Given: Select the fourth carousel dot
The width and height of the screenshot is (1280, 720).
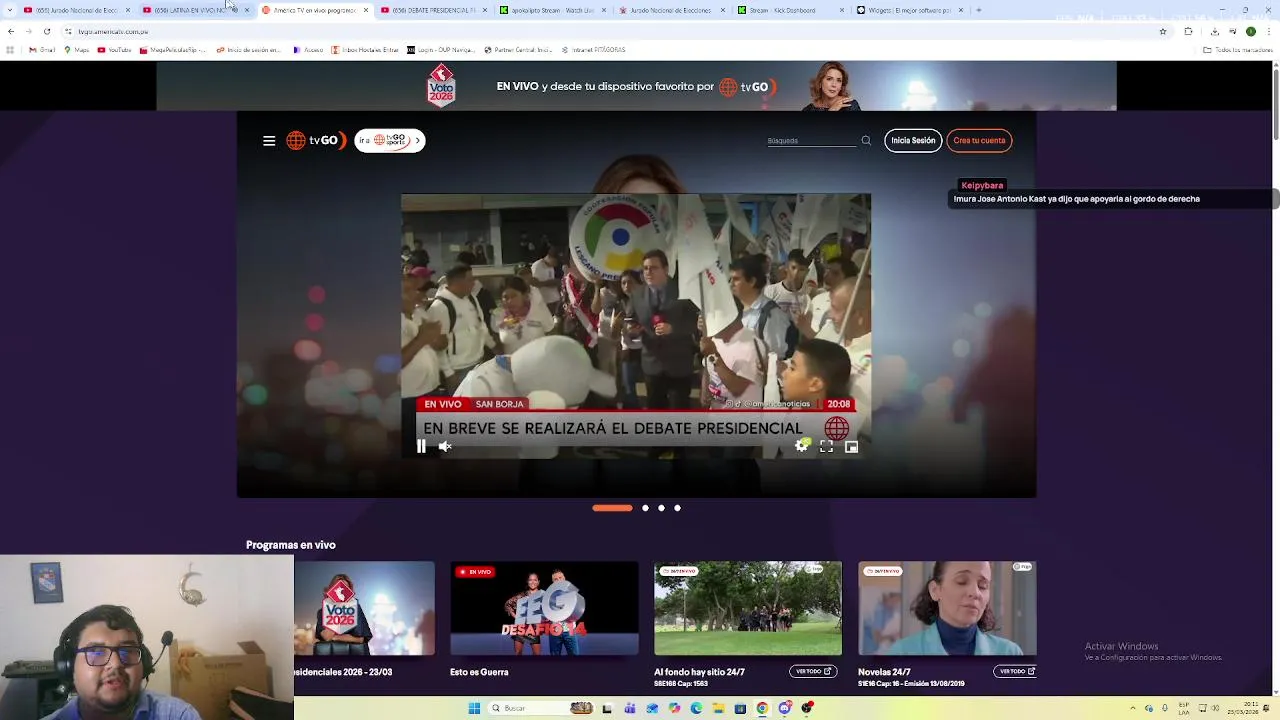Looking at the screenshot, I should 677,508.
